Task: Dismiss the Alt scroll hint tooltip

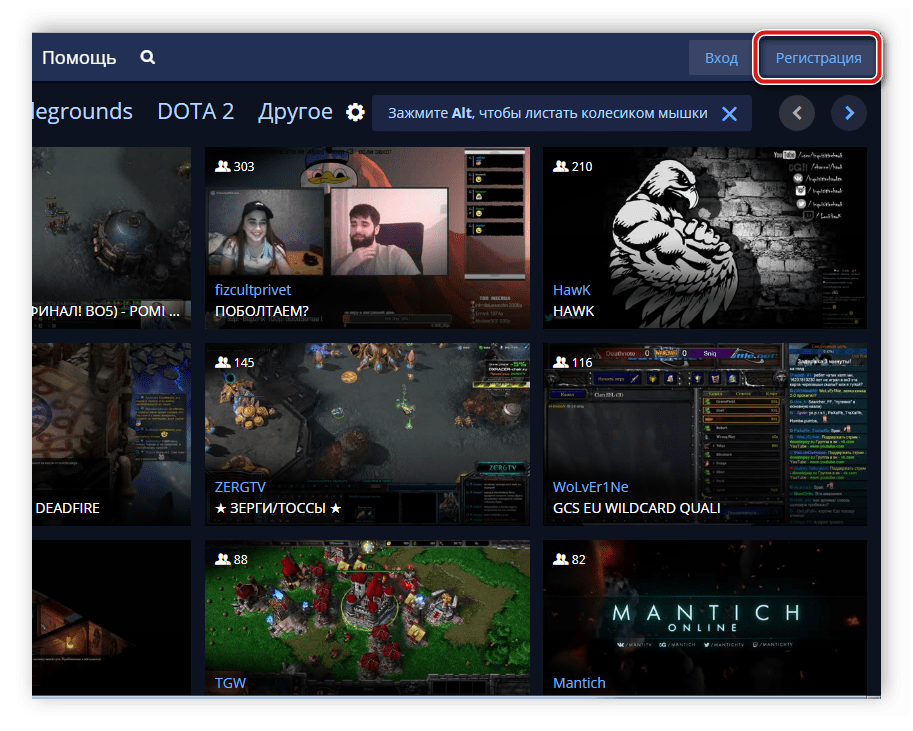Action: coord(729,114)
